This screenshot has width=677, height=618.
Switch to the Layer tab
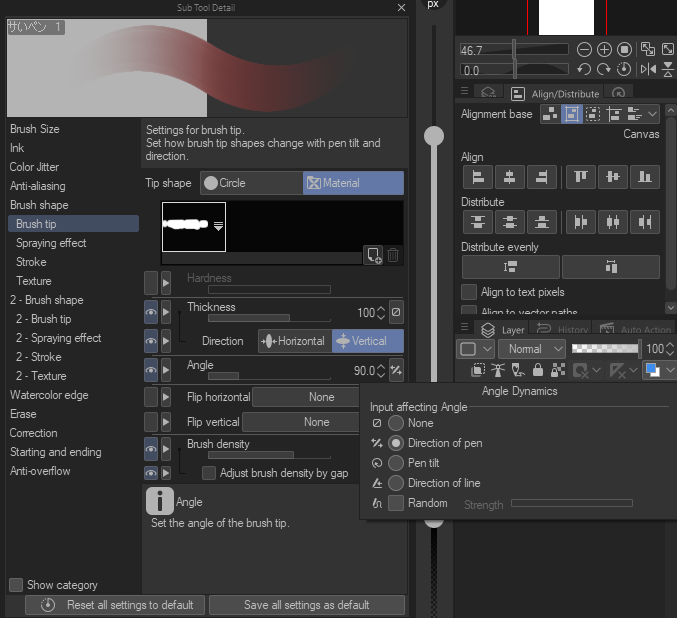[503, 330]
